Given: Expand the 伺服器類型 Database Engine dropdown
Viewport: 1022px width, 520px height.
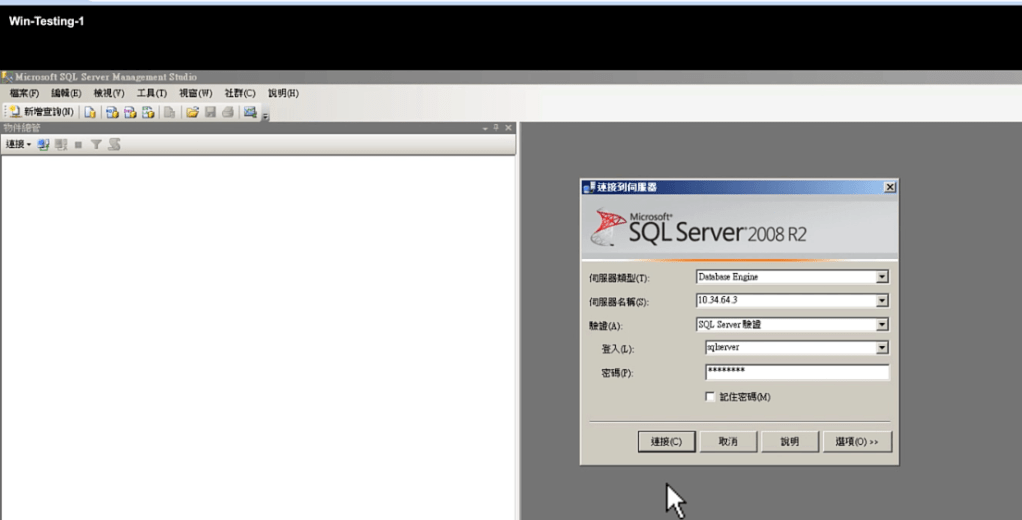Looking at the screenshot, I should pos(882,277).
